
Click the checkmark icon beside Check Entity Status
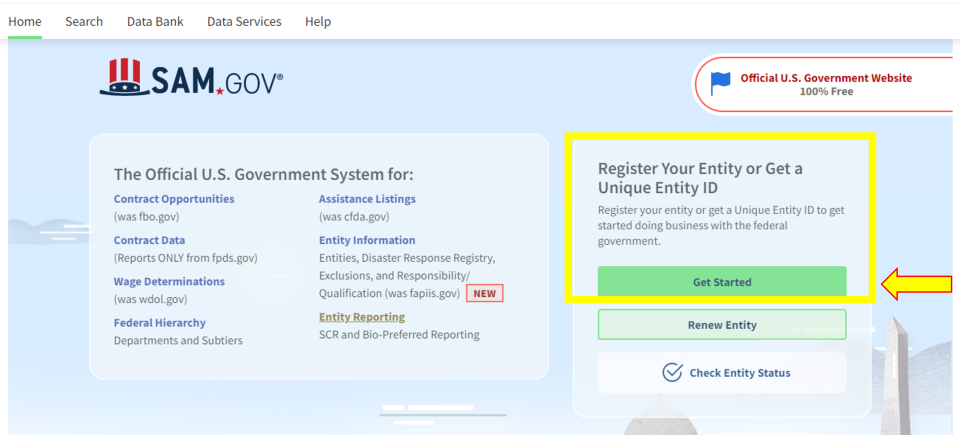click(672, 373)
